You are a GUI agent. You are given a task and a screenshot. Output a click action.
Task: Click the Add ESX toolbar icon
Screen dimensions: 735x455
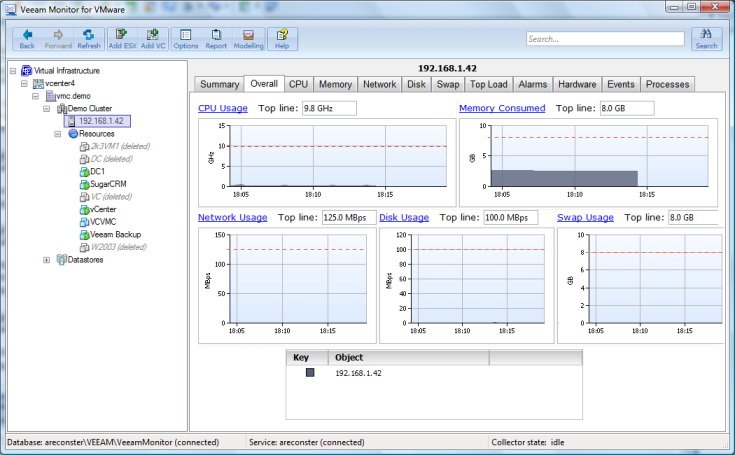click(x=122, y=38)
